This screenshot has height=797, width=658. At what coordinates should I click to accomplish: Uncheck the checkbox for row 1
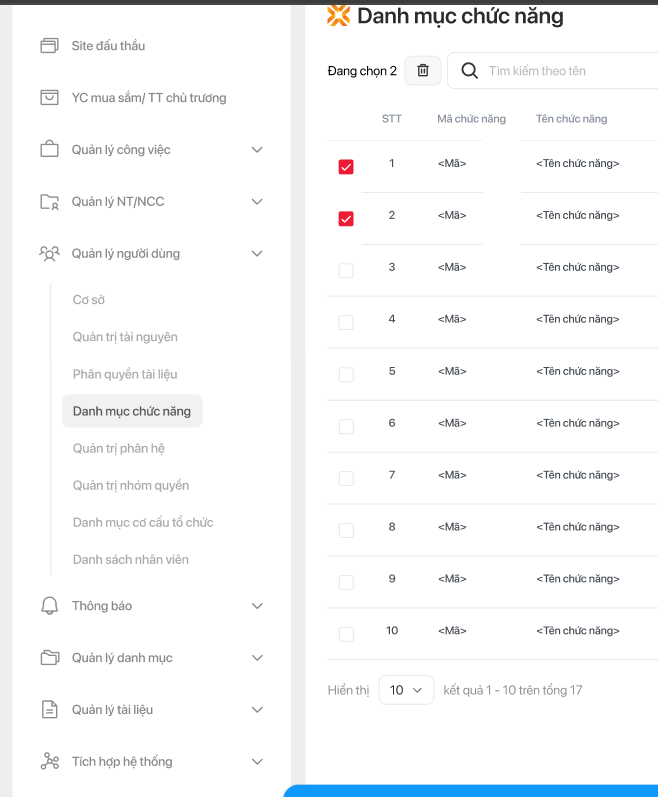(346, 167)
